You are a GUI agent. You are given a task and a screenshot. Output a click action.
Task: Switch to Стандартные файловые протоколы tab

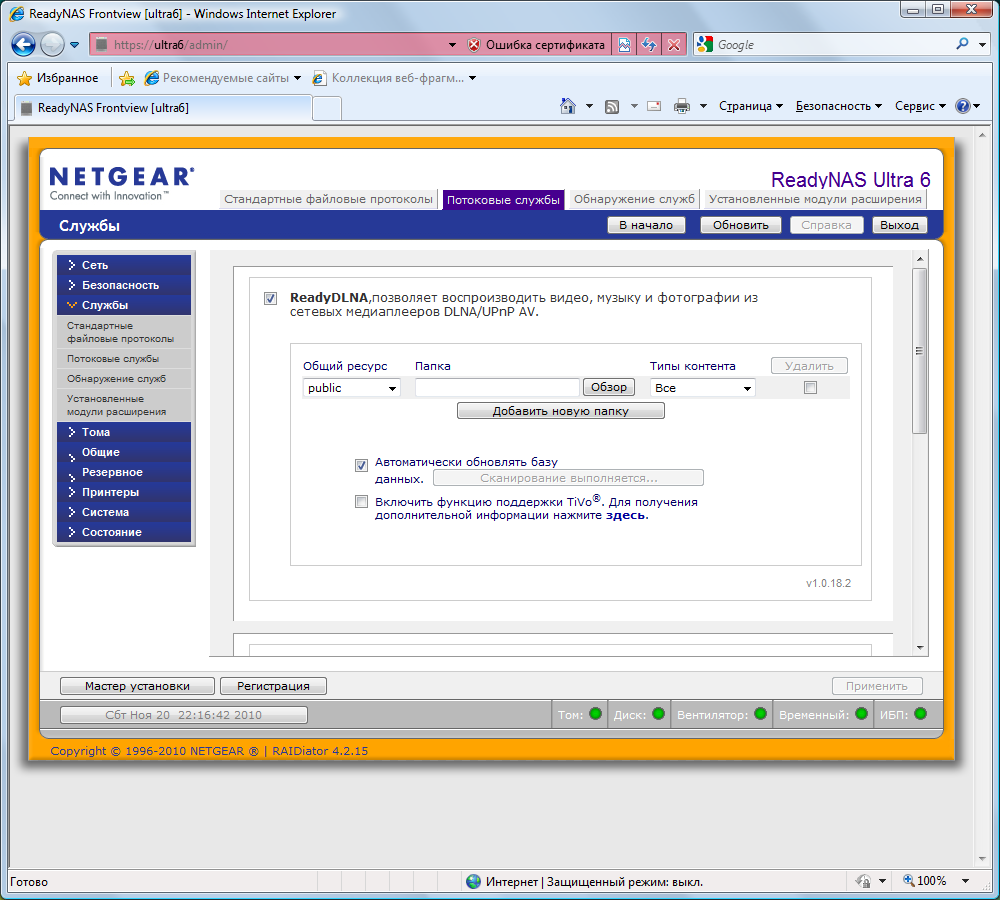point(328,199)
